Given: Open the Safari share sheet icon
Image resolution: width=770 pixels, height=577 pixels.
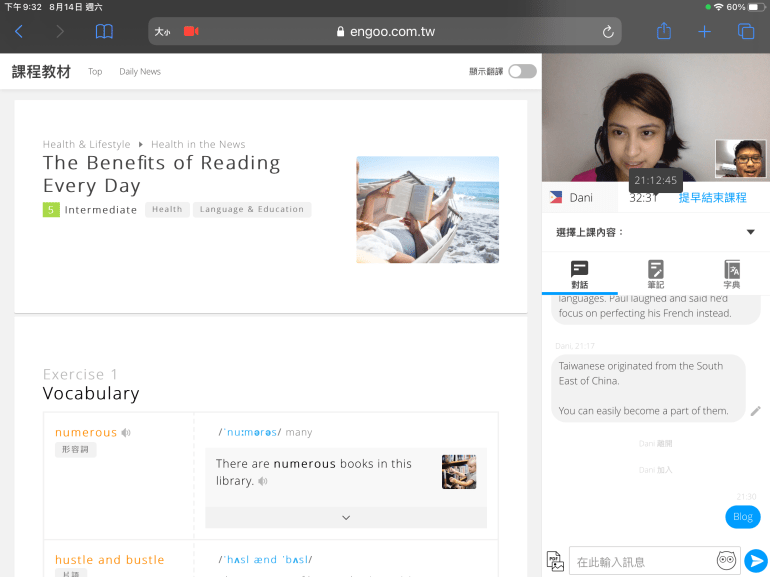Looking at the screenshot, I should (x=664, y=32).
